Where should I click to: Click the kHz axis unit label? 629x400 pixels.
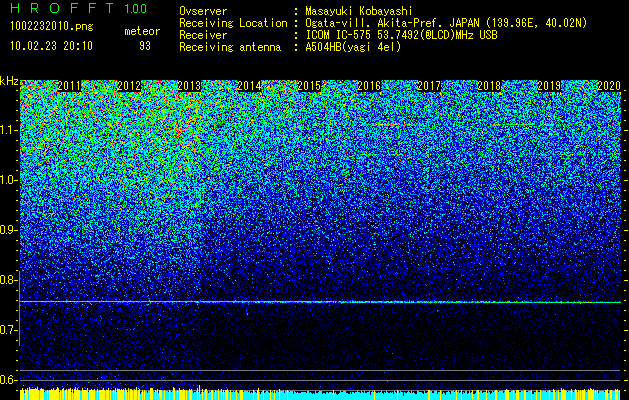9,81
